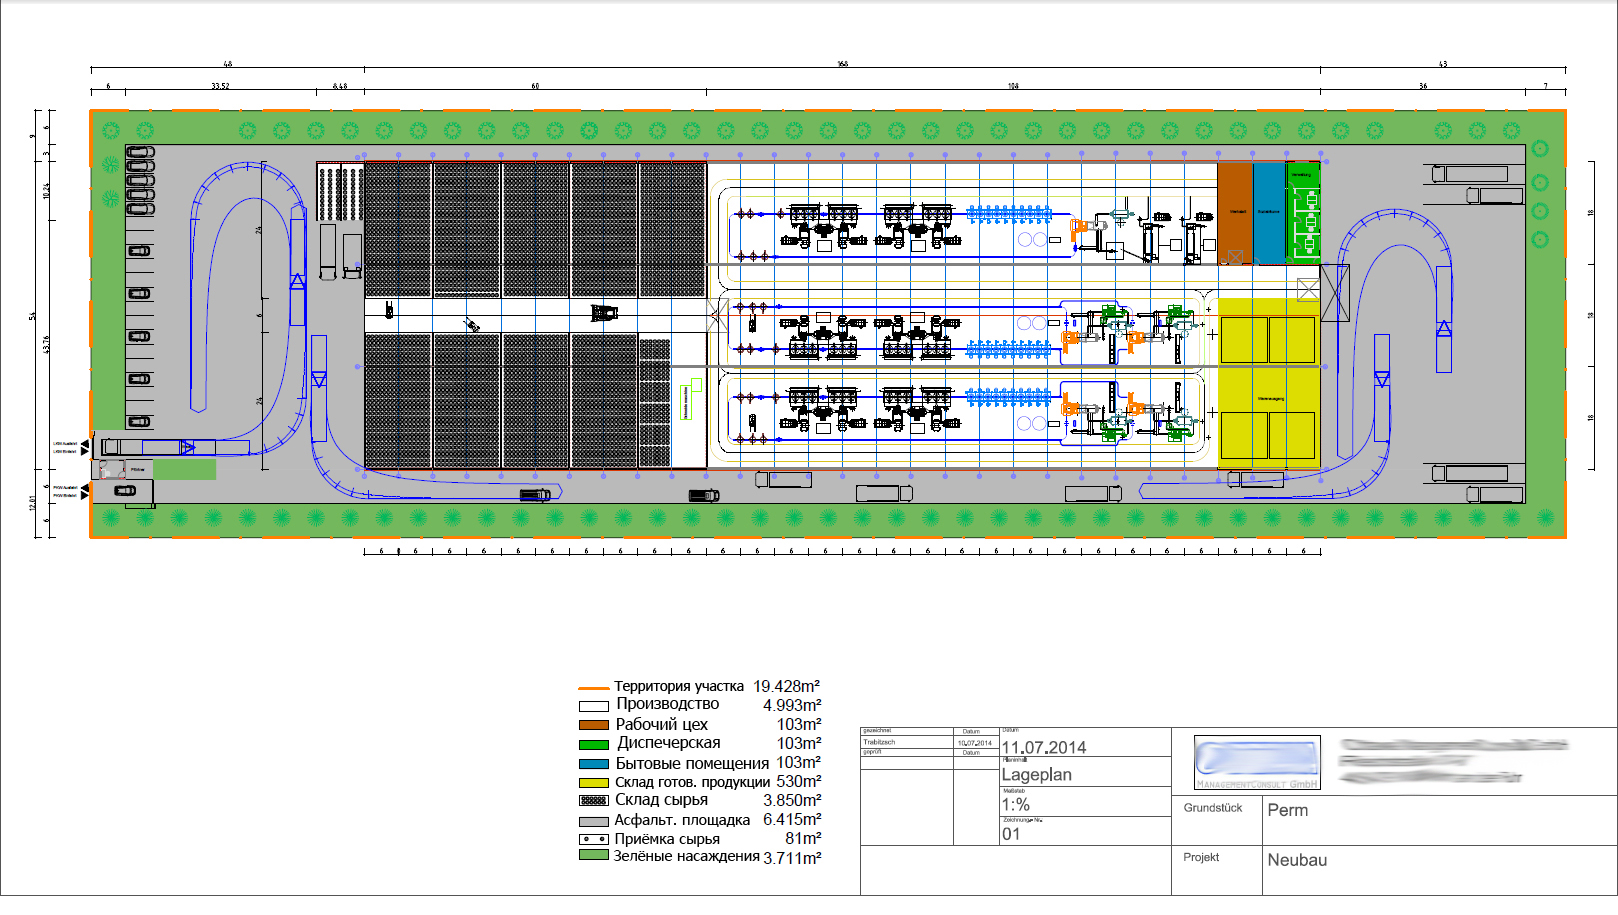The image size is (1618, 915).
Task: Click the area value 6.415m²
Action: point(792,819)
